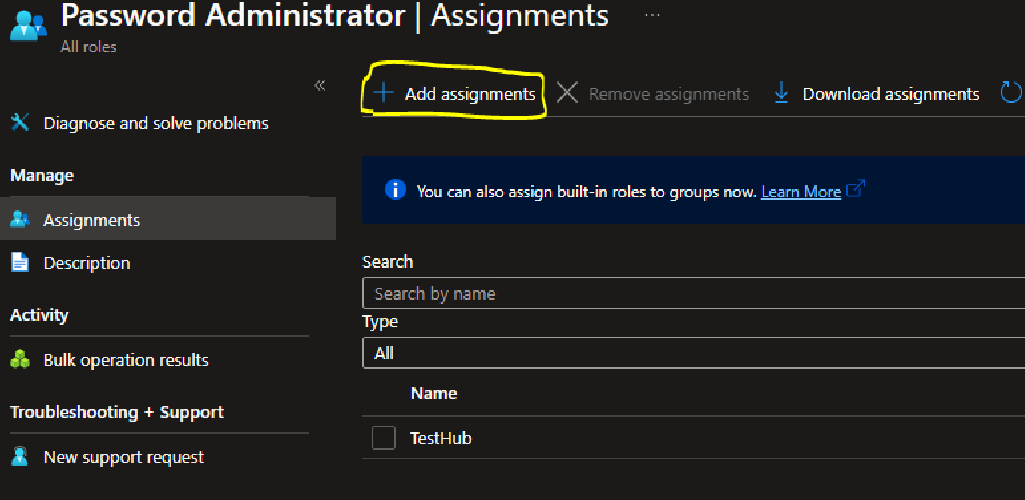This screenshot has width=1025, height=500.
Task: Open the Type dropdown showing All
Action: 693,353
